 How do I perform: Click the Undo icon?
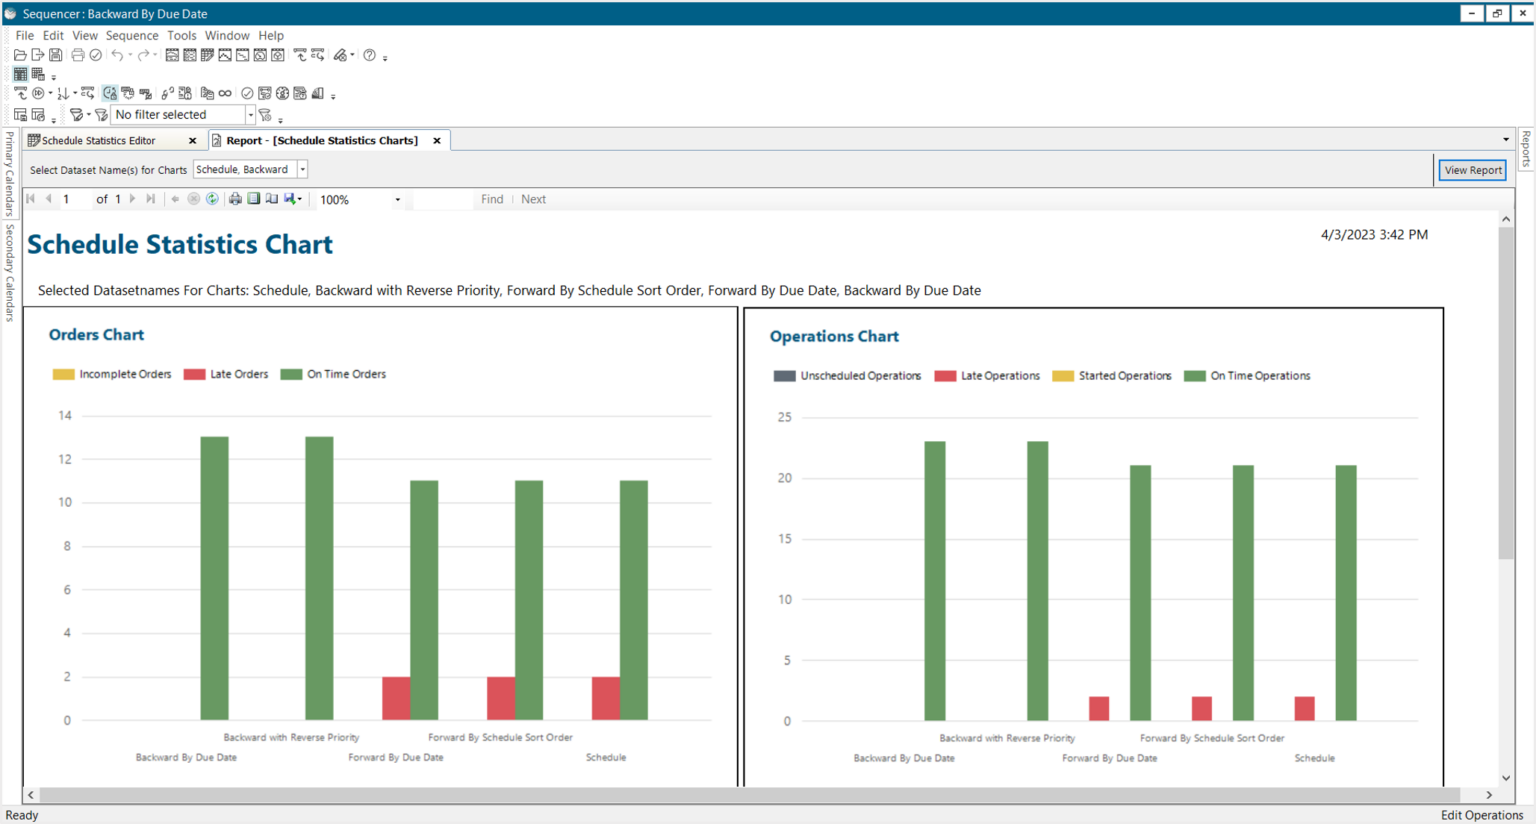118,55
